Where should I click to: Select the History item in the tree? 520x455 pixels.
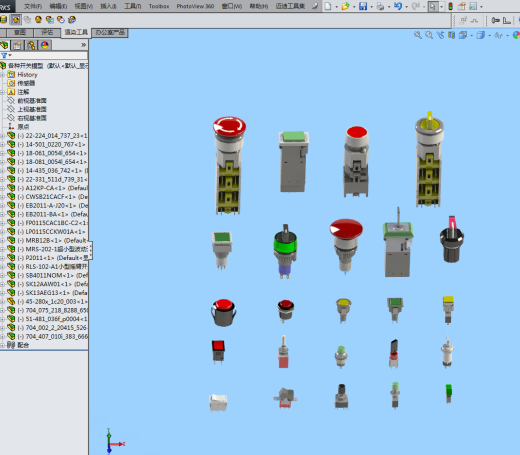click(x=27, y=75)
